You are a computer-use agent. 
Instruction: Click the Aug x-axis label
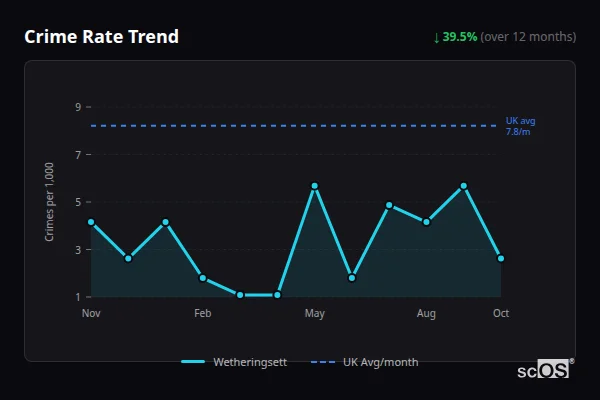[426, 314]
